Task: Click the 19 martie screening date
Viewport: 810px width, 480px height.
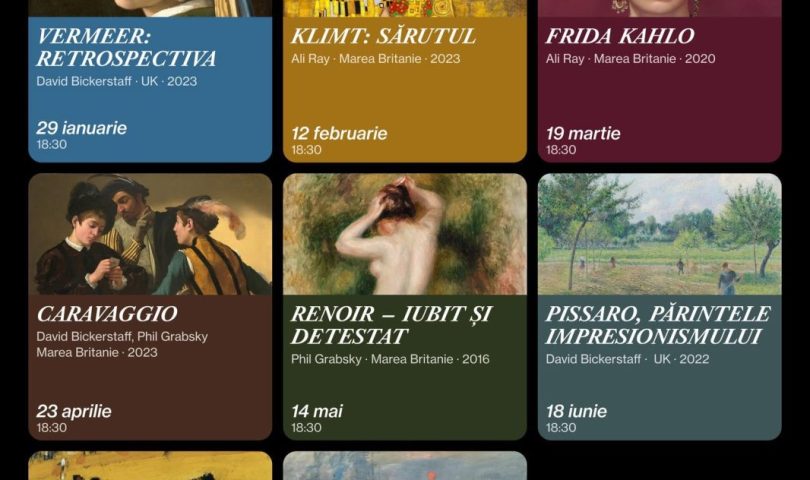Action: tap(583, 134)
